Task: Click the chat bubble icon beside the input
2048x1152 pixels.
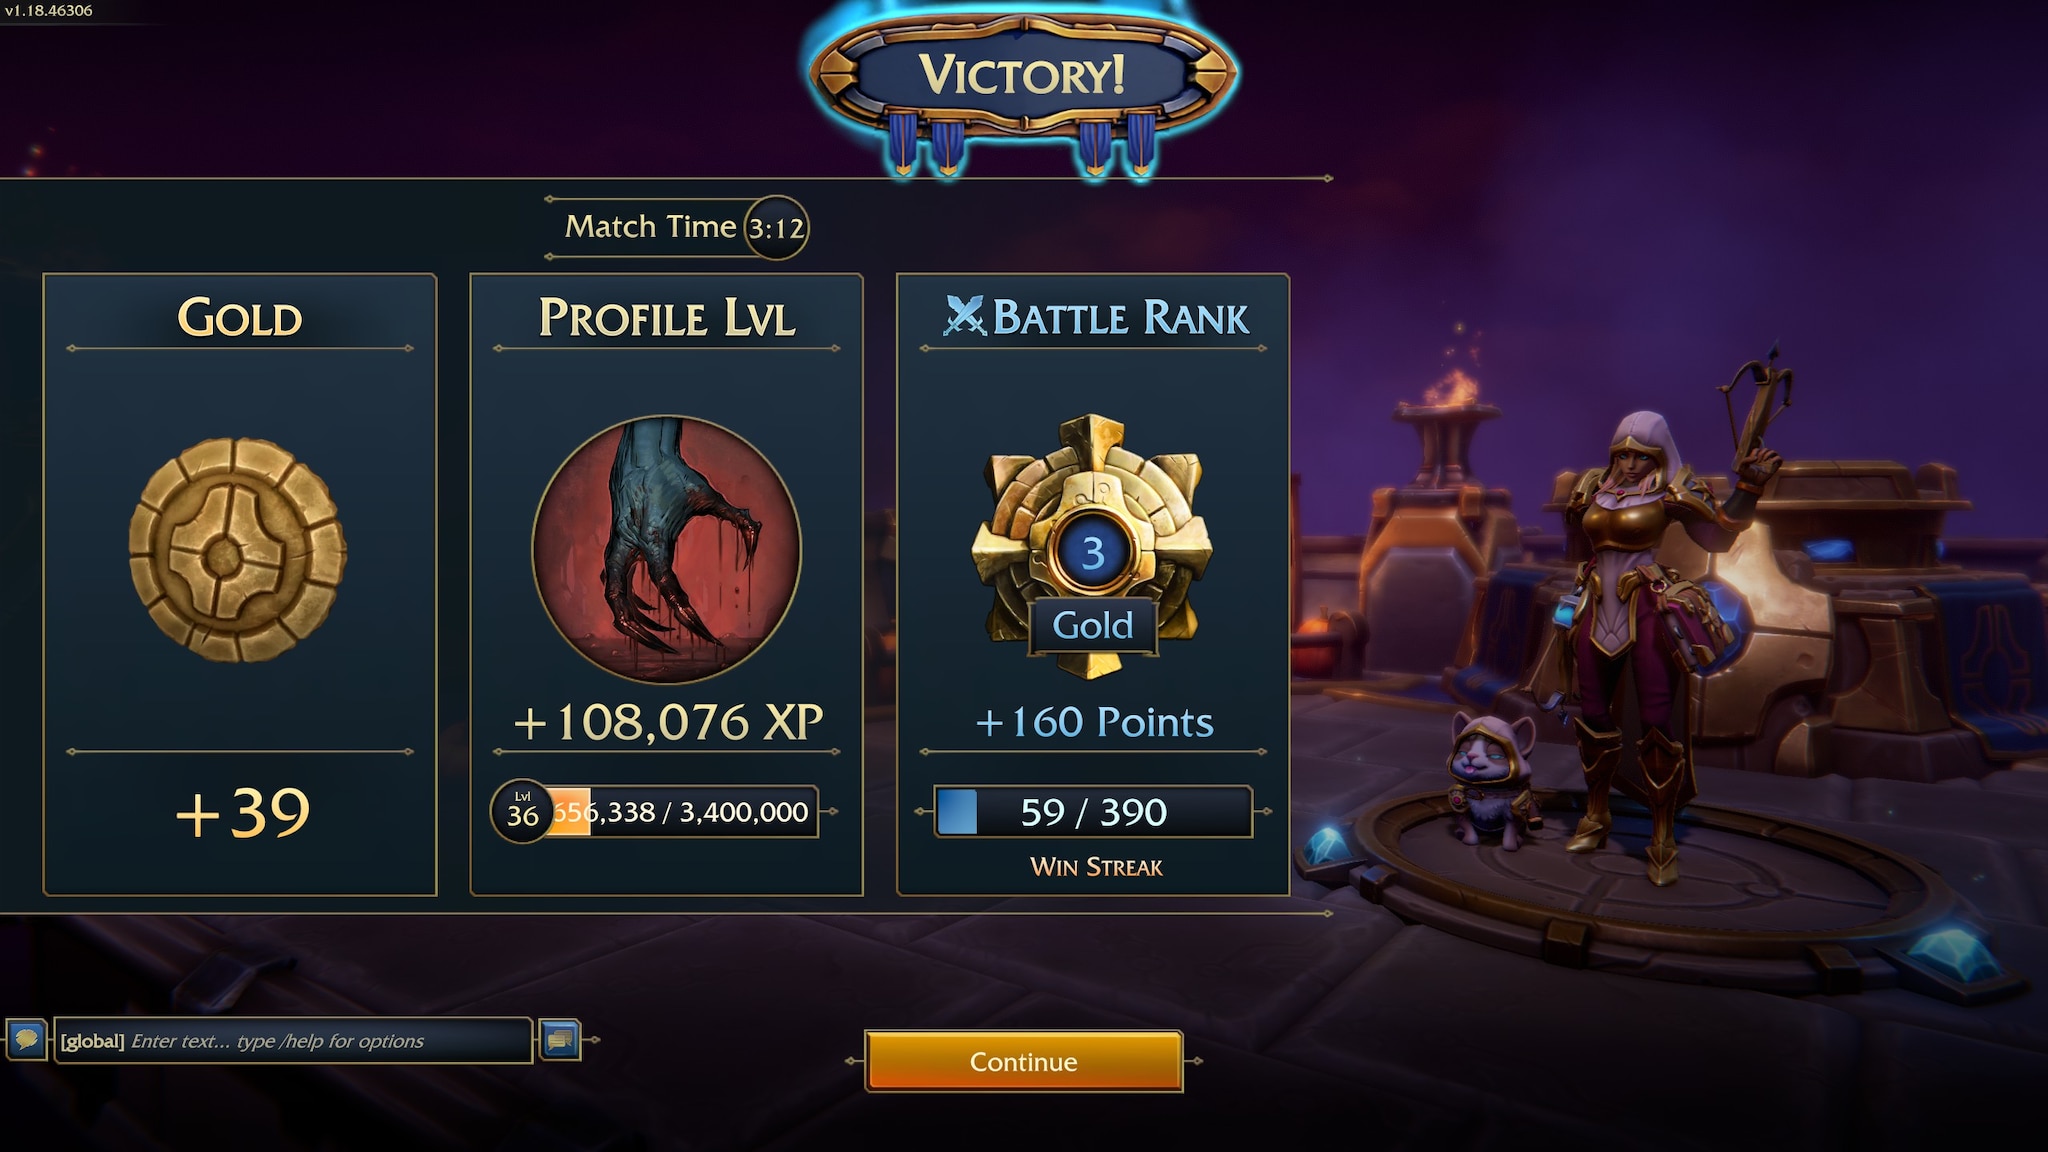Action: tap(27, 1040)
